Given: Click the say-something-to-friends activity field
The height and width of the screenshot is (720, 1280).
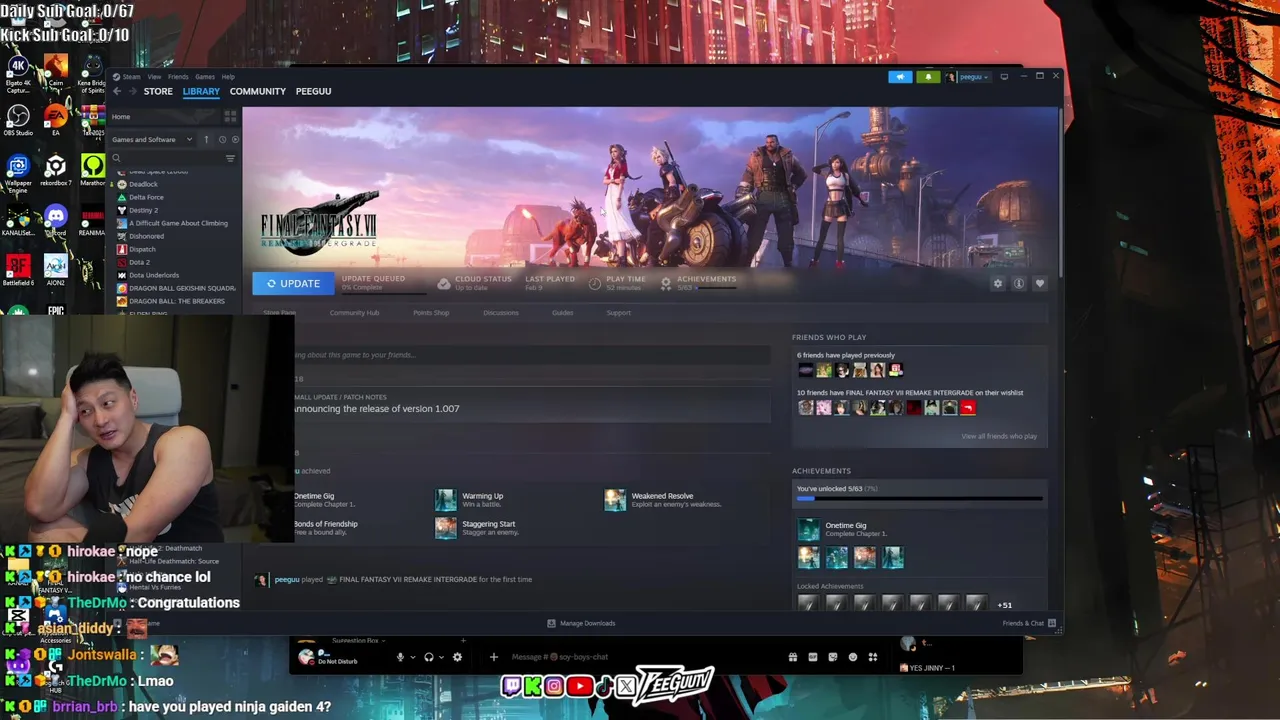Looking at the screenshot, I should click(532, 355).
